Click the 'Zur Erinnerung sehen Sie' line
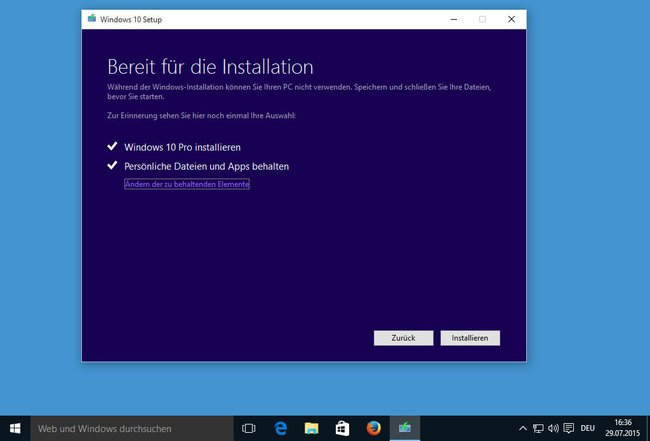Screen dimensions: 650x441 coord(201,116)
